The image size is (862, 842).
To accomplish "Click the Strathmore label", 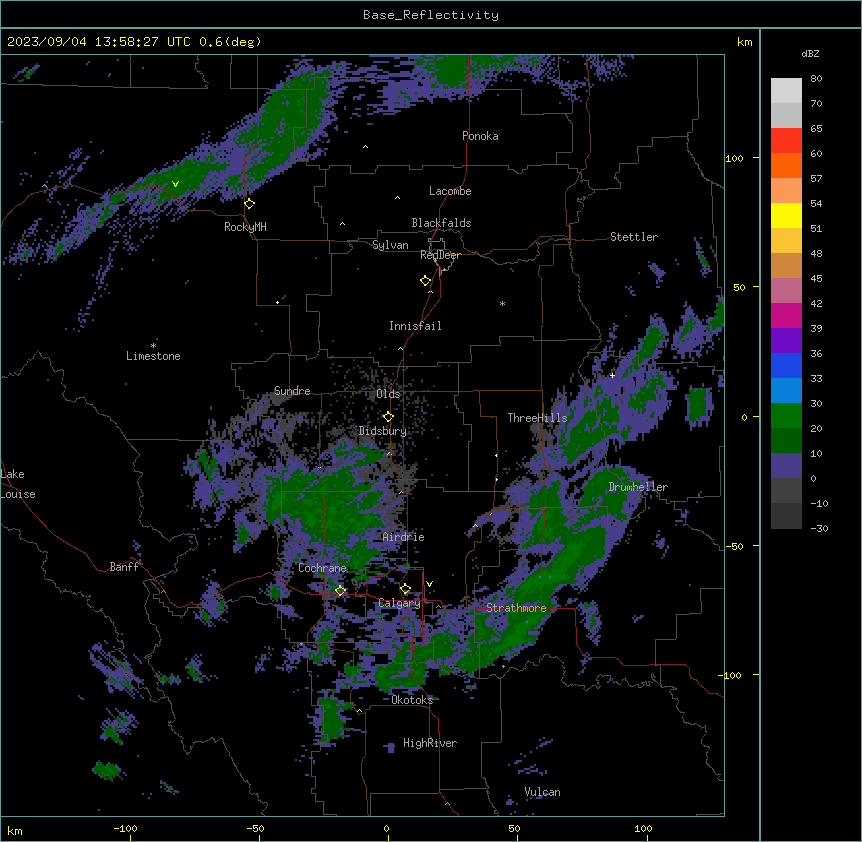I will point(516,608).
